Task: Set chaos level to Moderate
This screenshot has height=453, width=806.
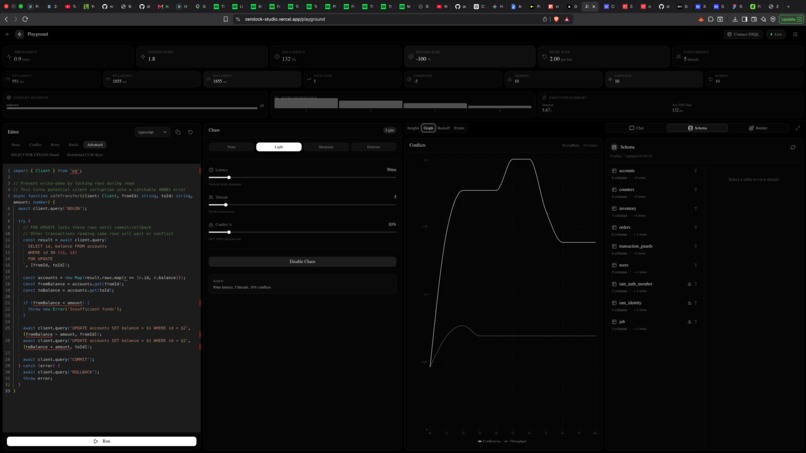Action: point(326,147)
